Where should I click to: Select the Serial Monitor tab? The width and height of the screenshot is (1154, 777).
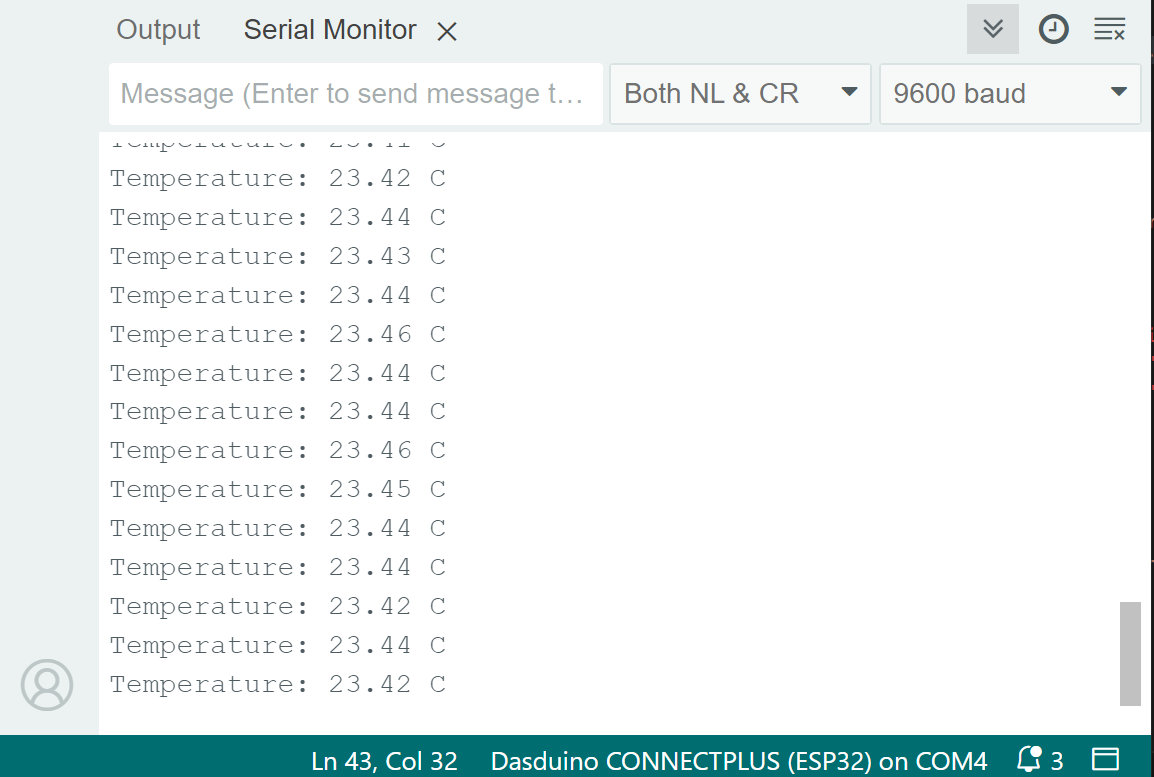point(329,30)
